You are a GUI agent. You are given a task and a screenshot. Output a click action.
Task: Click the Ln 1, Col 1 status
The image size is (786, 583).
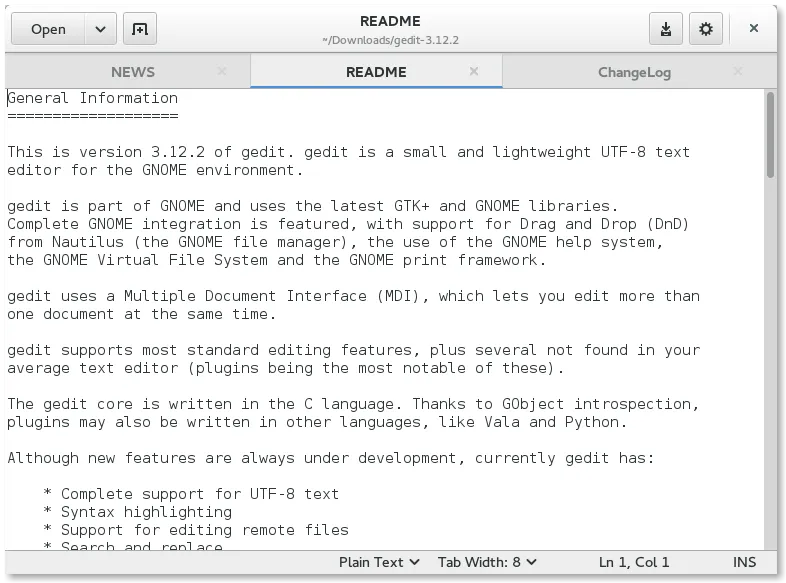pyautogui.click(x=634, y=562)
